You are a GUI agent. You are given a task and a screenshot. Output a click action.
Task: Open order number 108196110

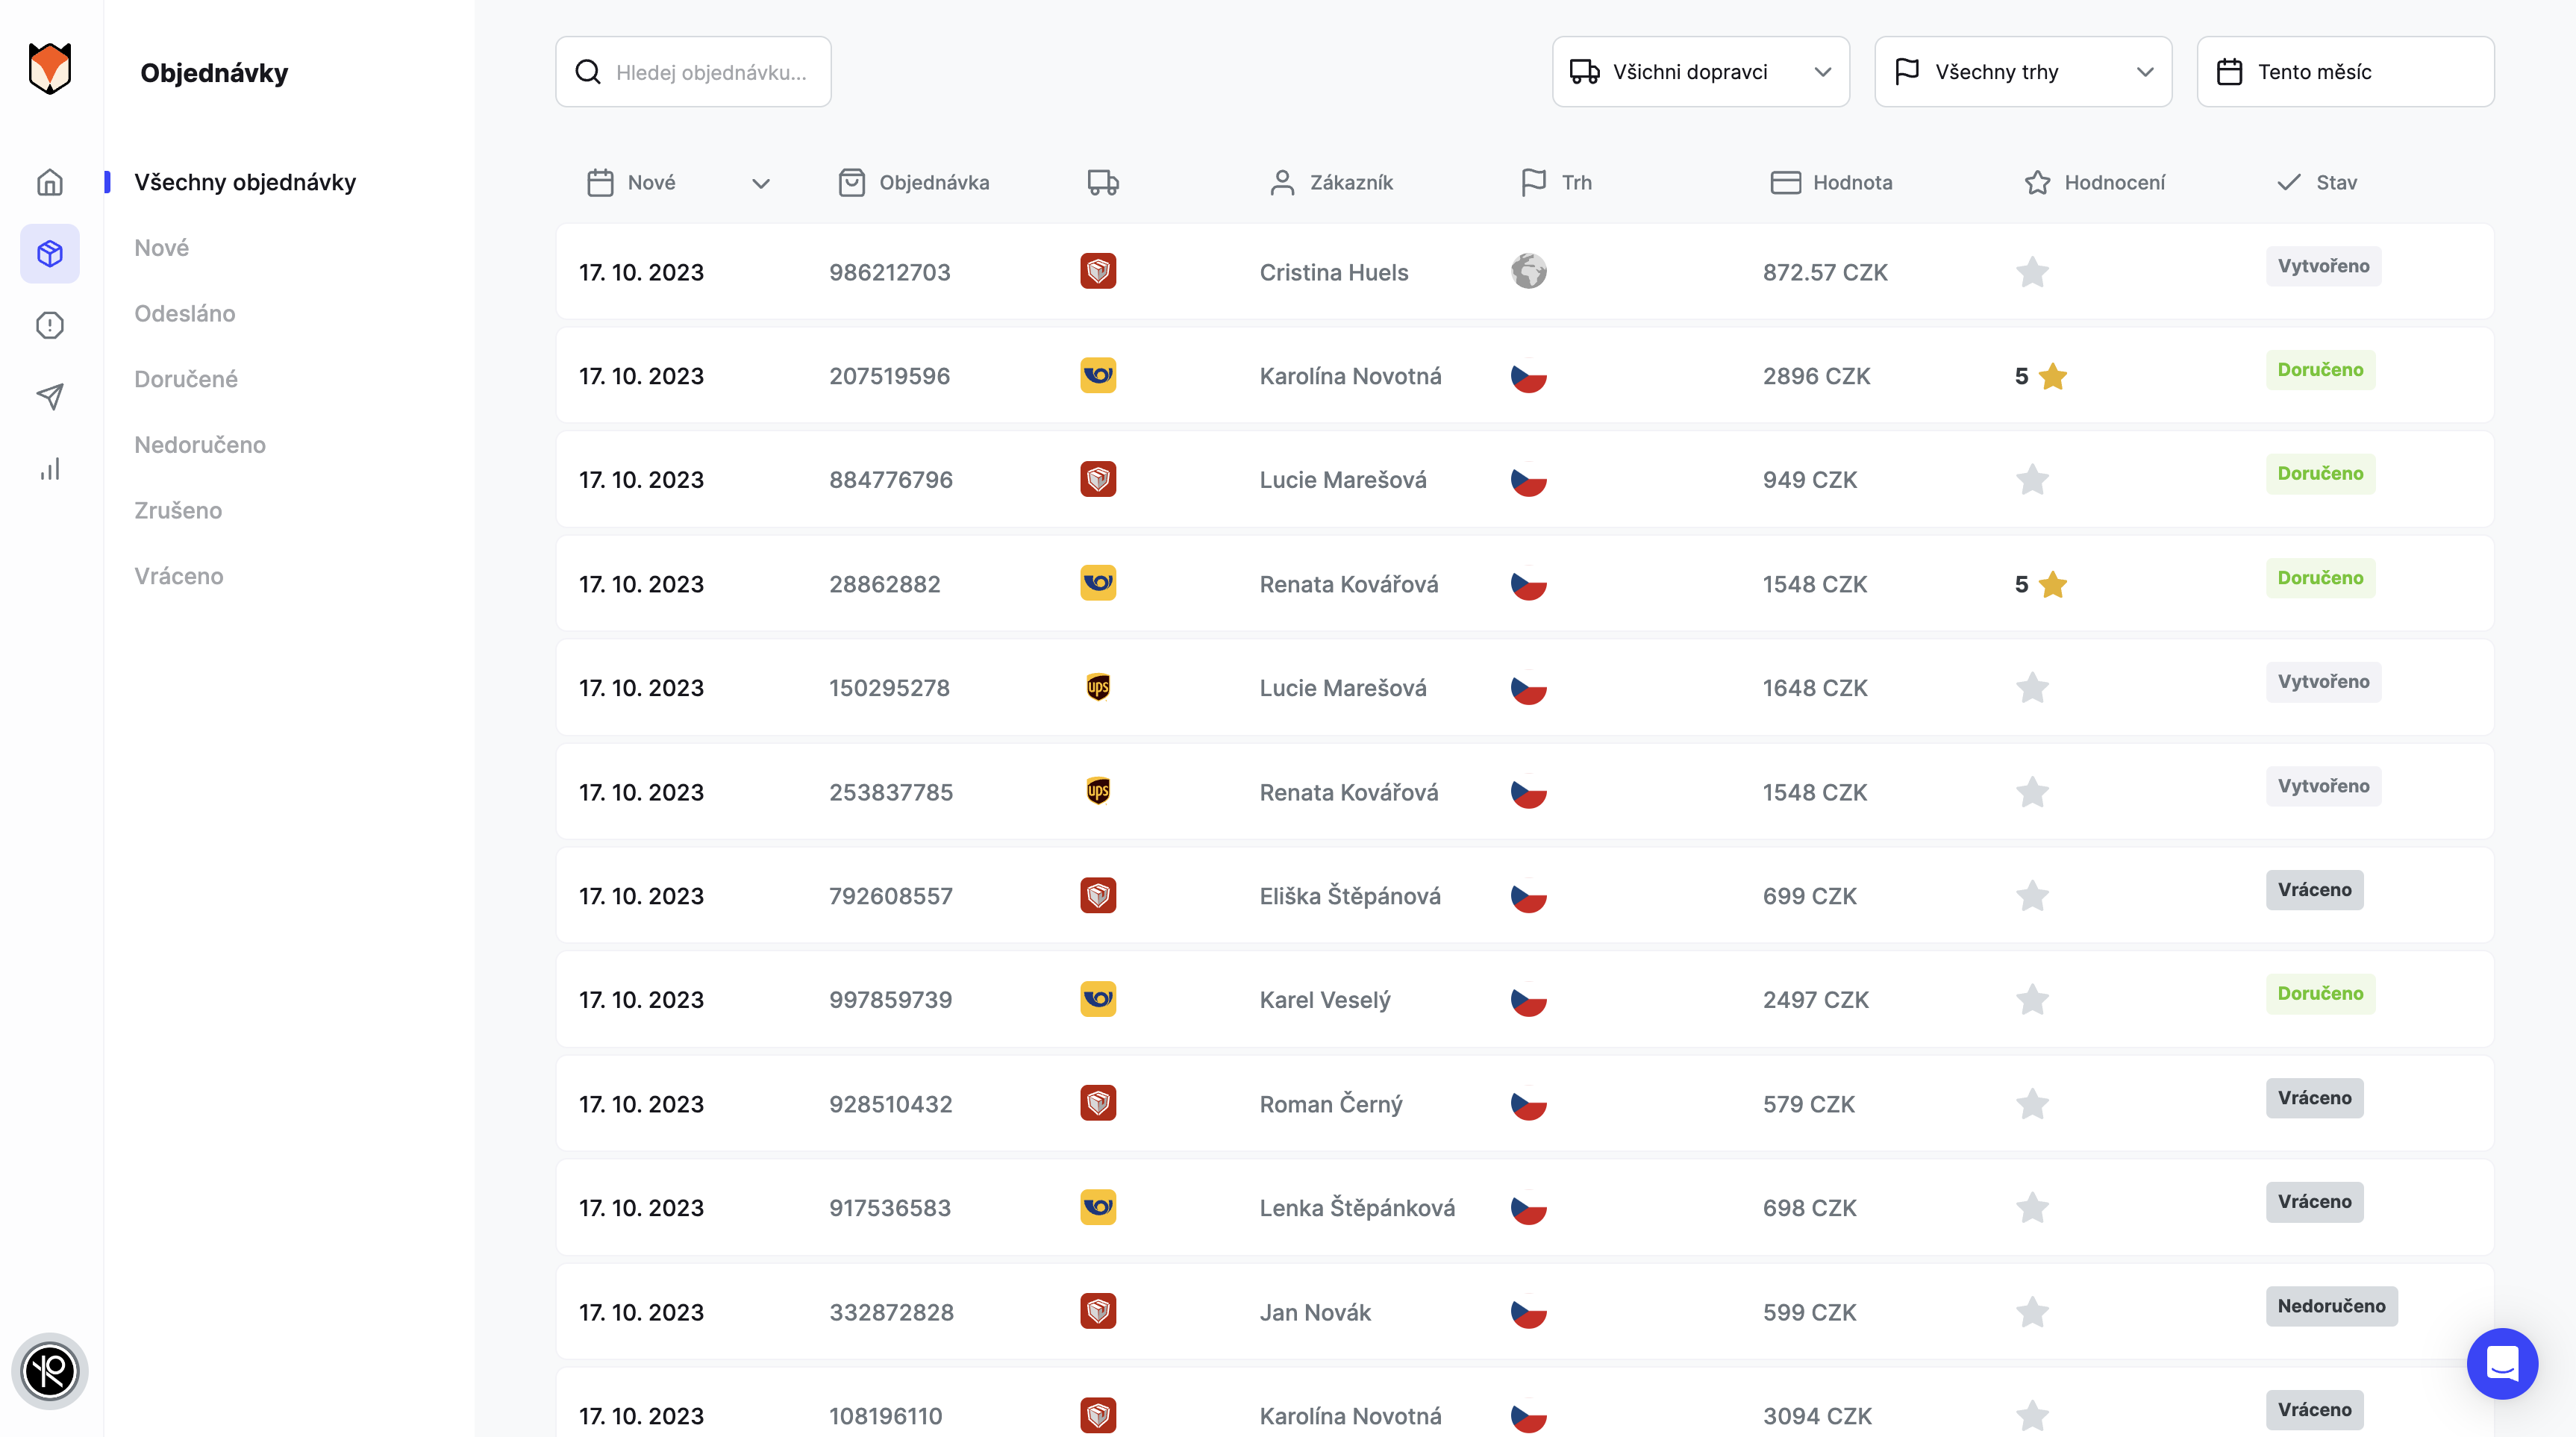coord(885,1416)
